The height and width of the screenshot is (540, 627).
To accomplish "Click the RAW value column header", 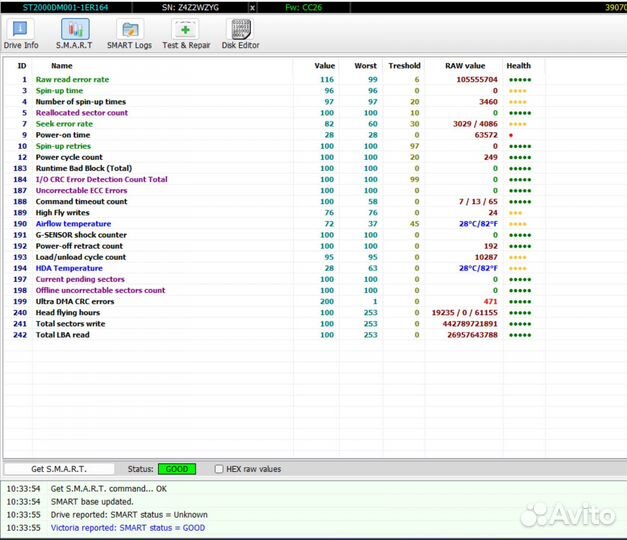I will coord(467,66).
